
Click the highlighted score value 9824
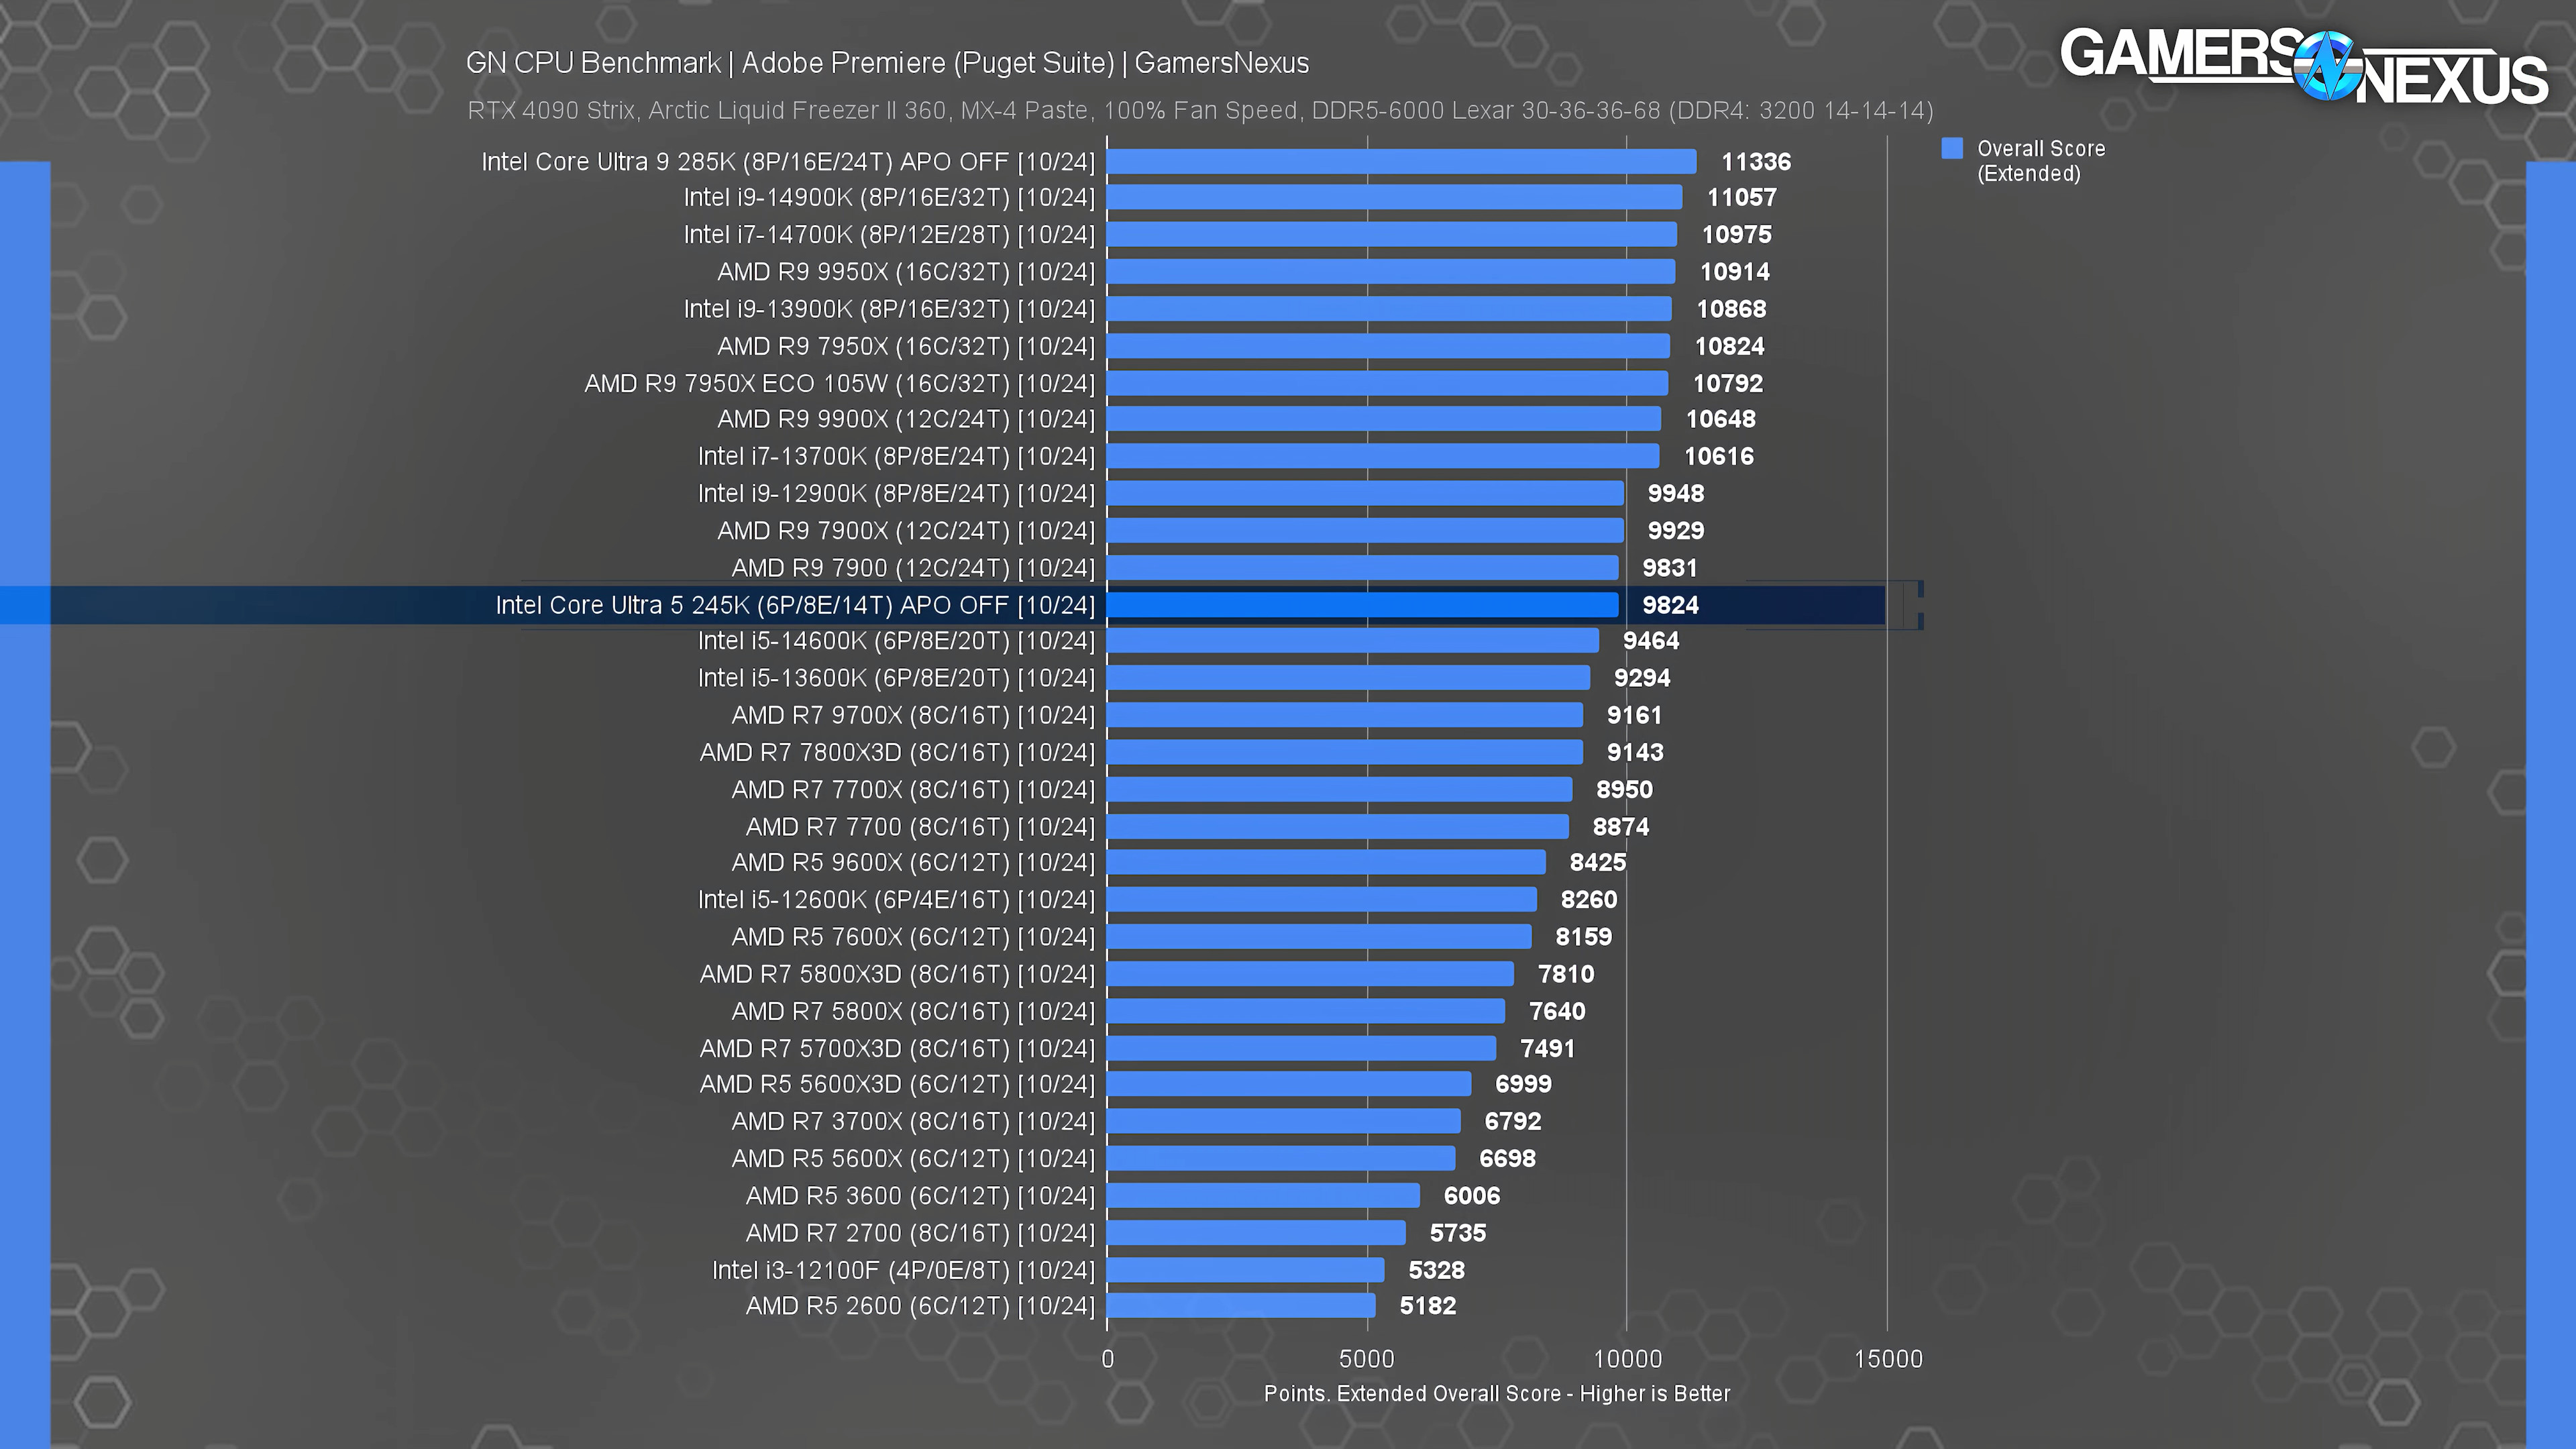[1671, 605]
